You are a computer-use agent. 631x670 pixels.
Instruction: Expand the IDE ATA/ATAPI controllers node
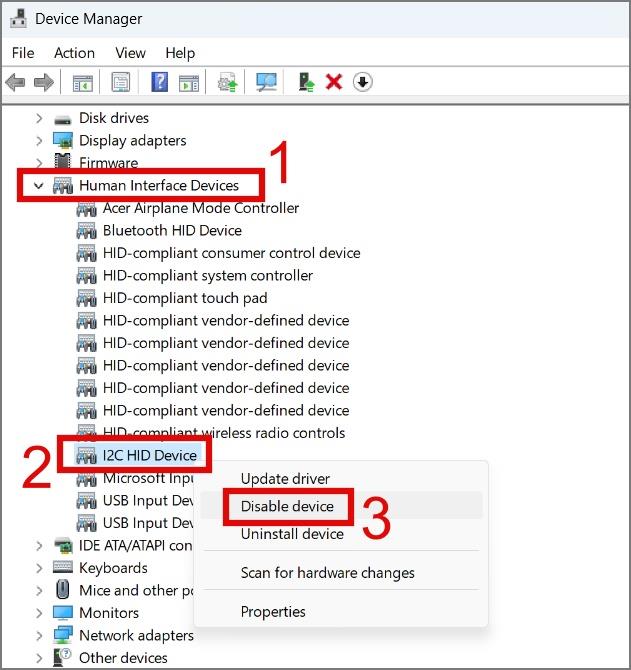(39, 546)
